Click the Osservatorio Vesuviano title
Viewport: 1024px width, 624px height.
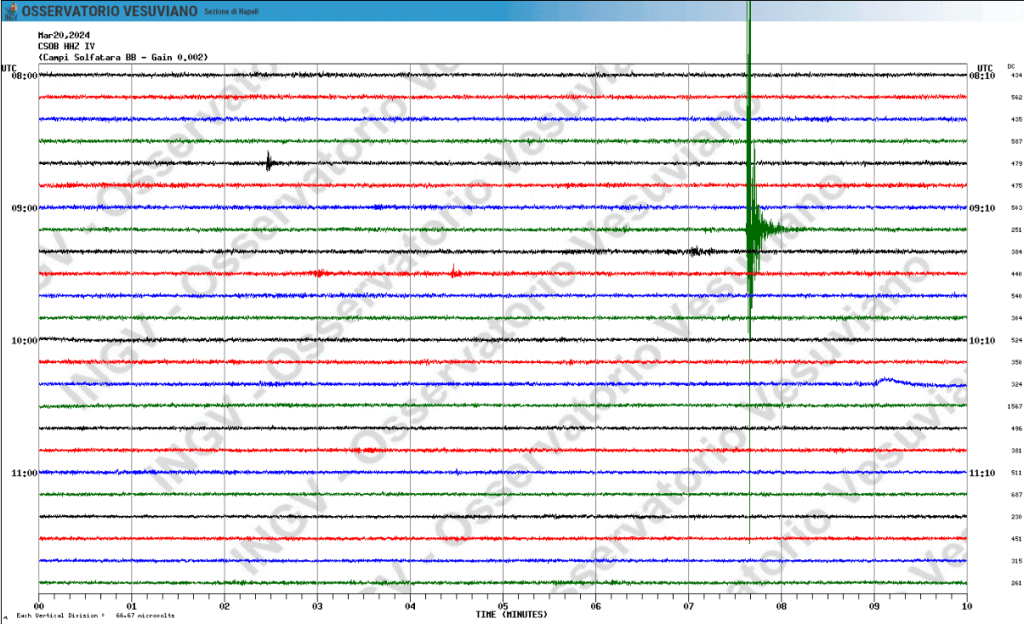(109, 10)
